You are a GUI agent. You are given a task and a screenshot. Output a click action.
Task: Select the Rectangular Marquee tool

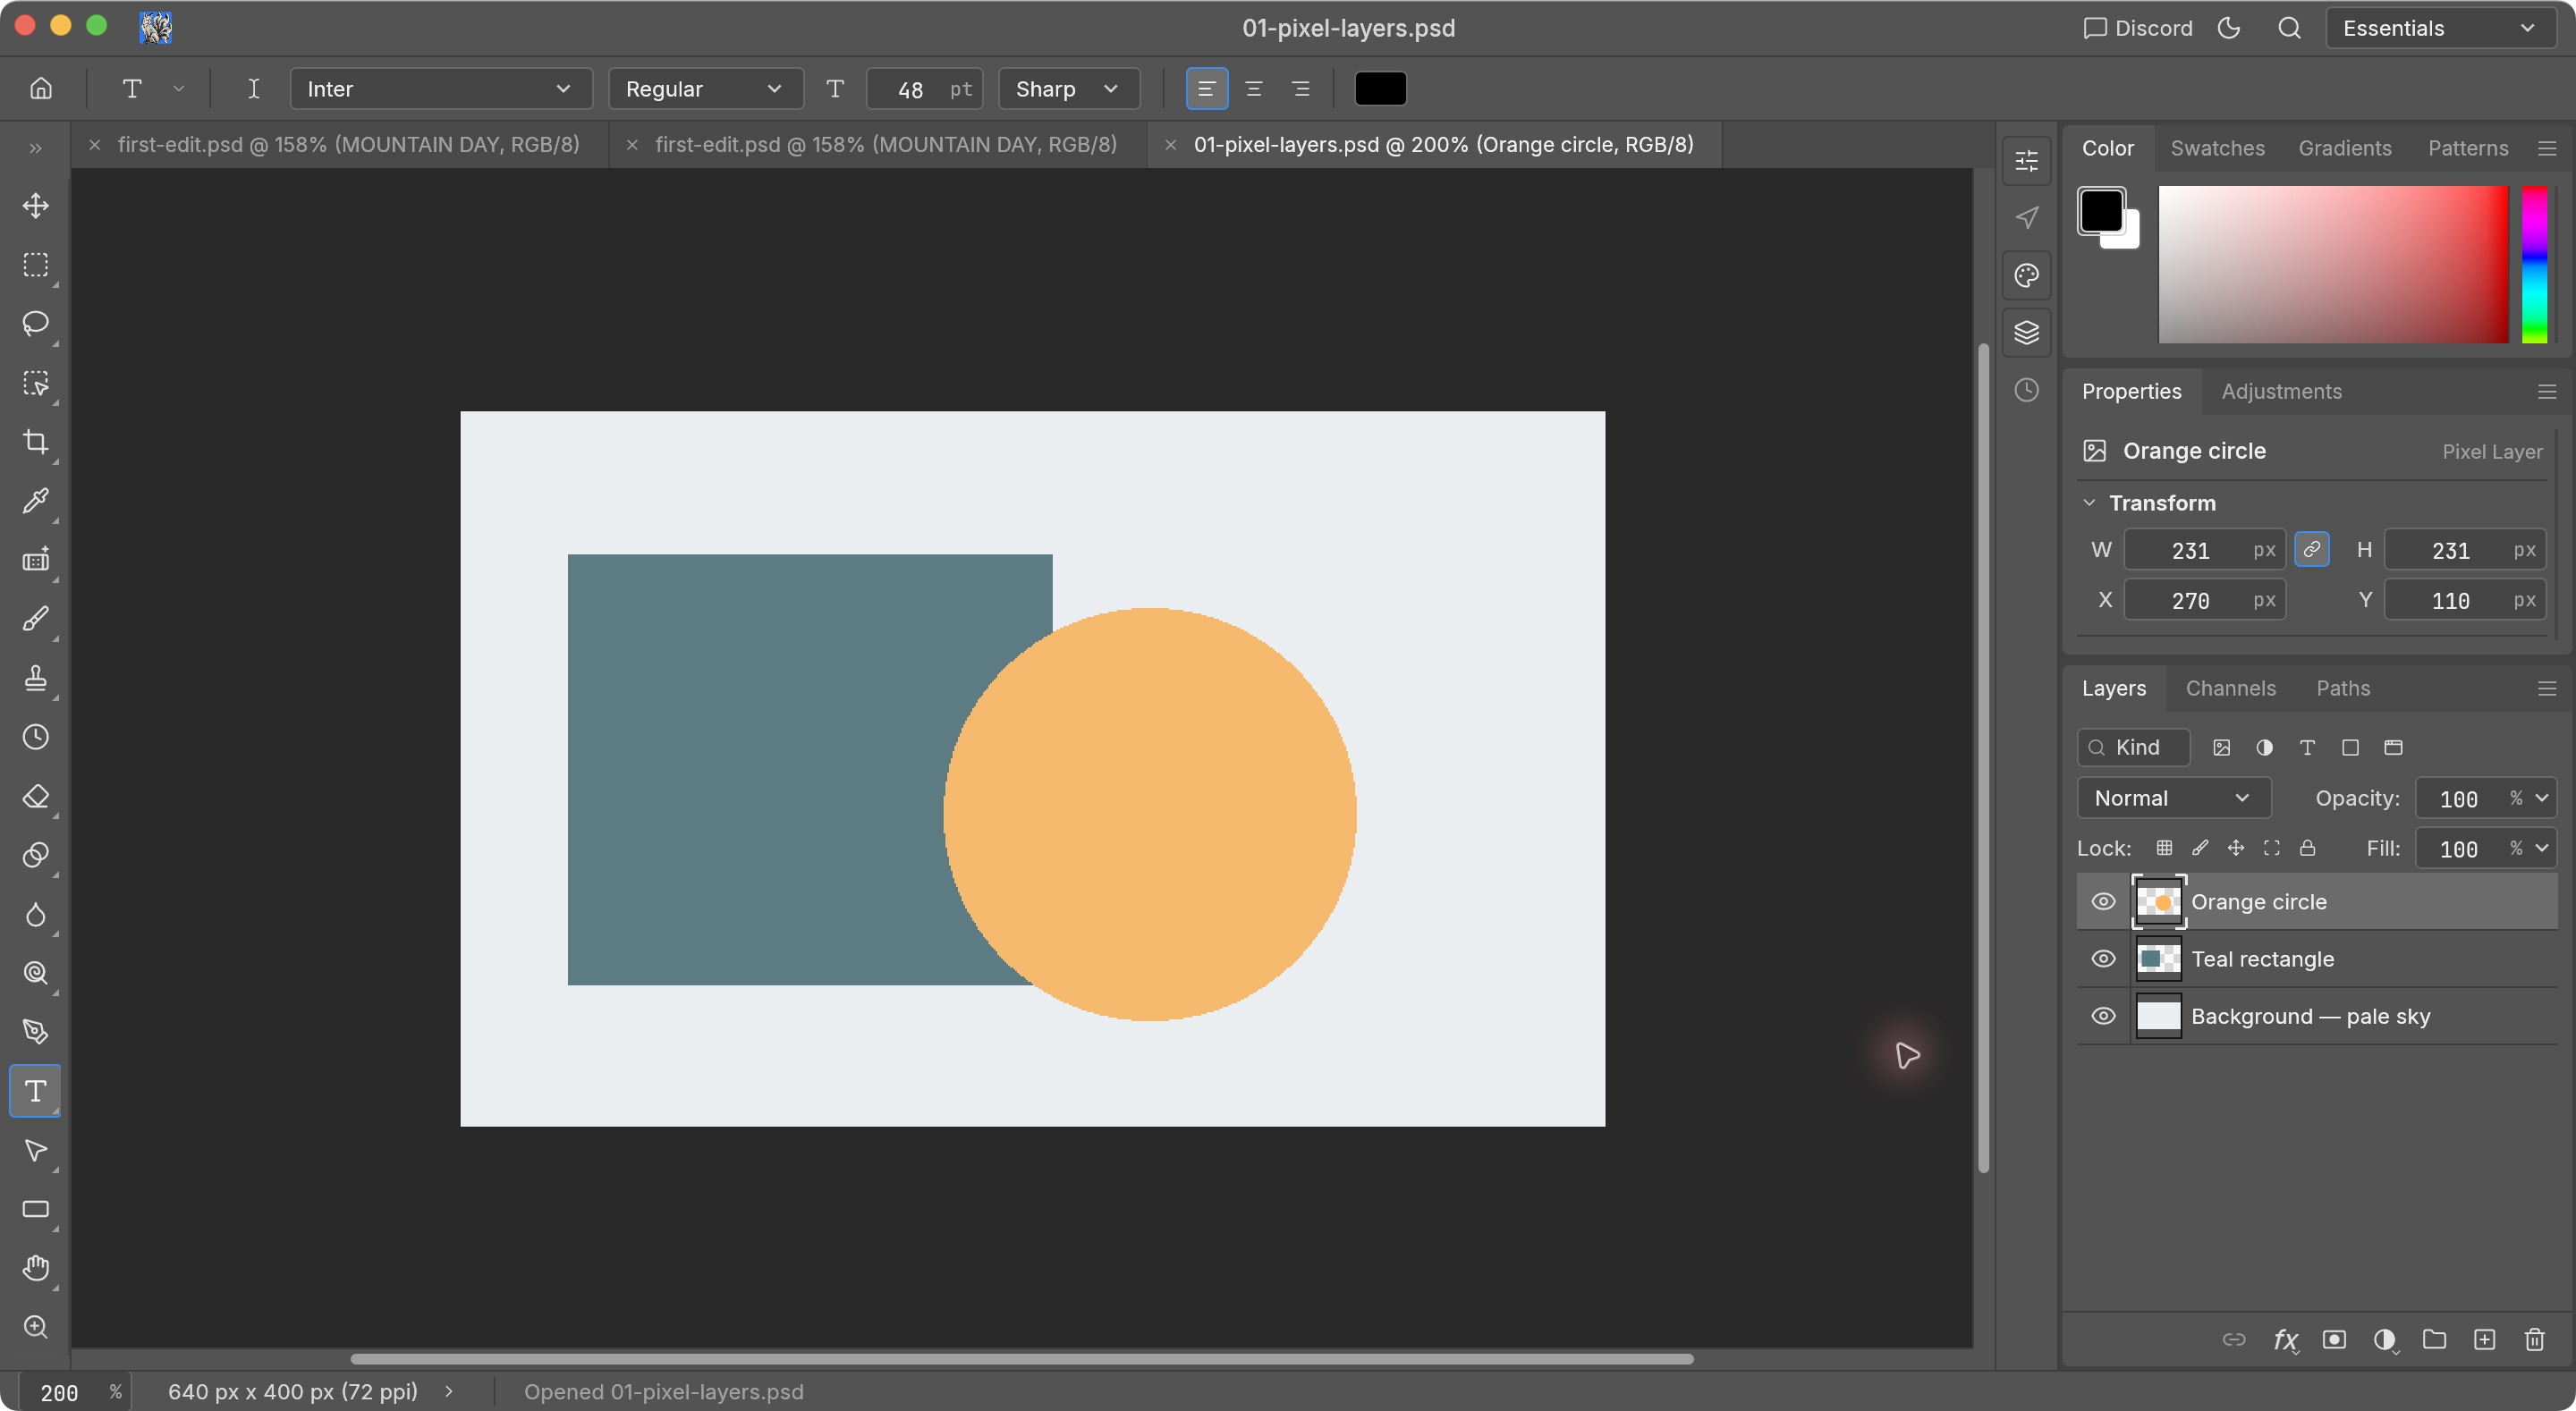pos(36,265)
